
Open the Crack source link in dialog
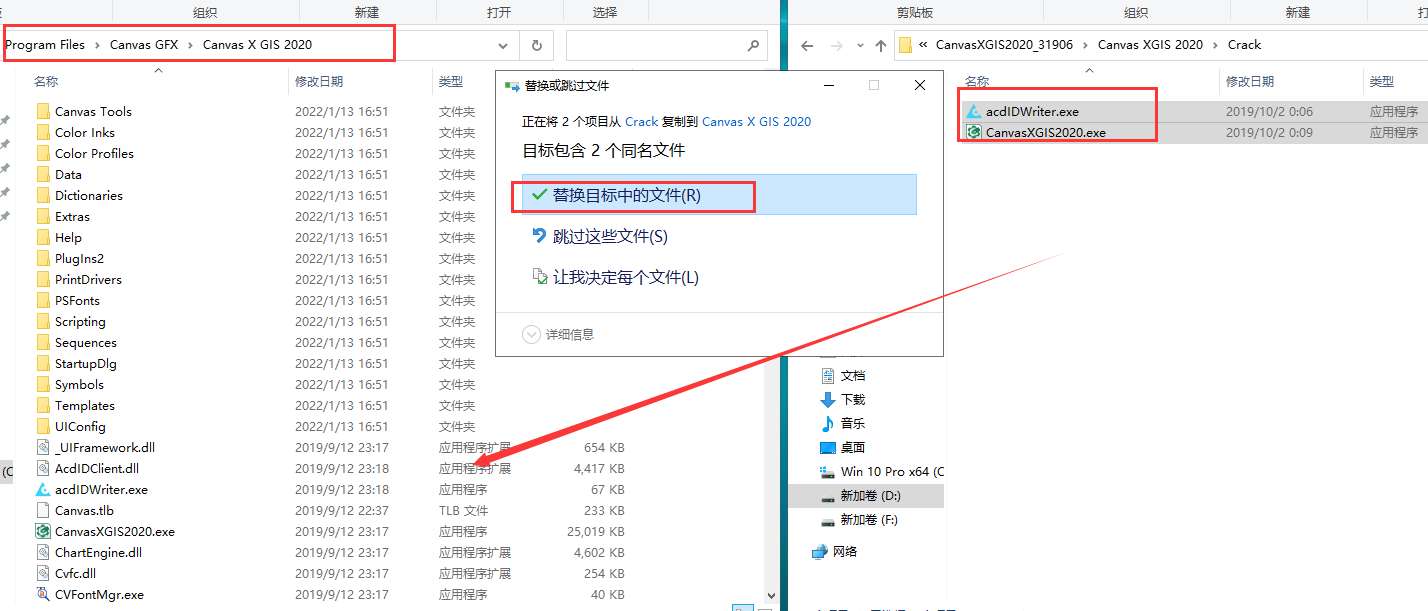coord(642,121)
